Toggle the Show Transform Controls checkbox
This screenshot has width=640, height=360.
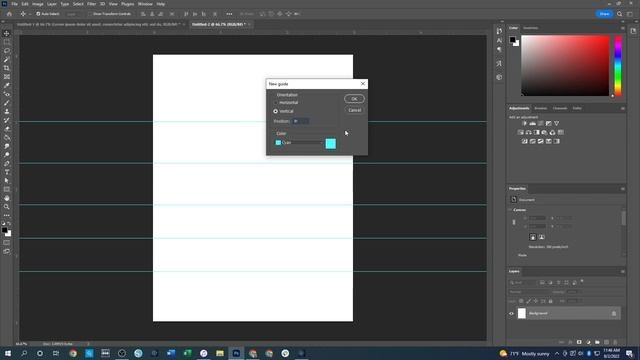[90, 14]
